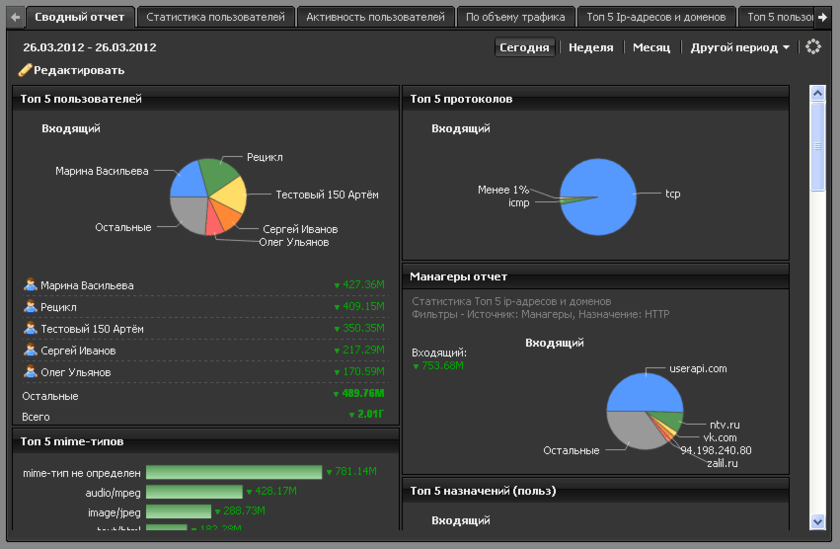Open the Другой период dropdown
The image size is (840, 549).
pyautogui.click(x=739, y=47)
